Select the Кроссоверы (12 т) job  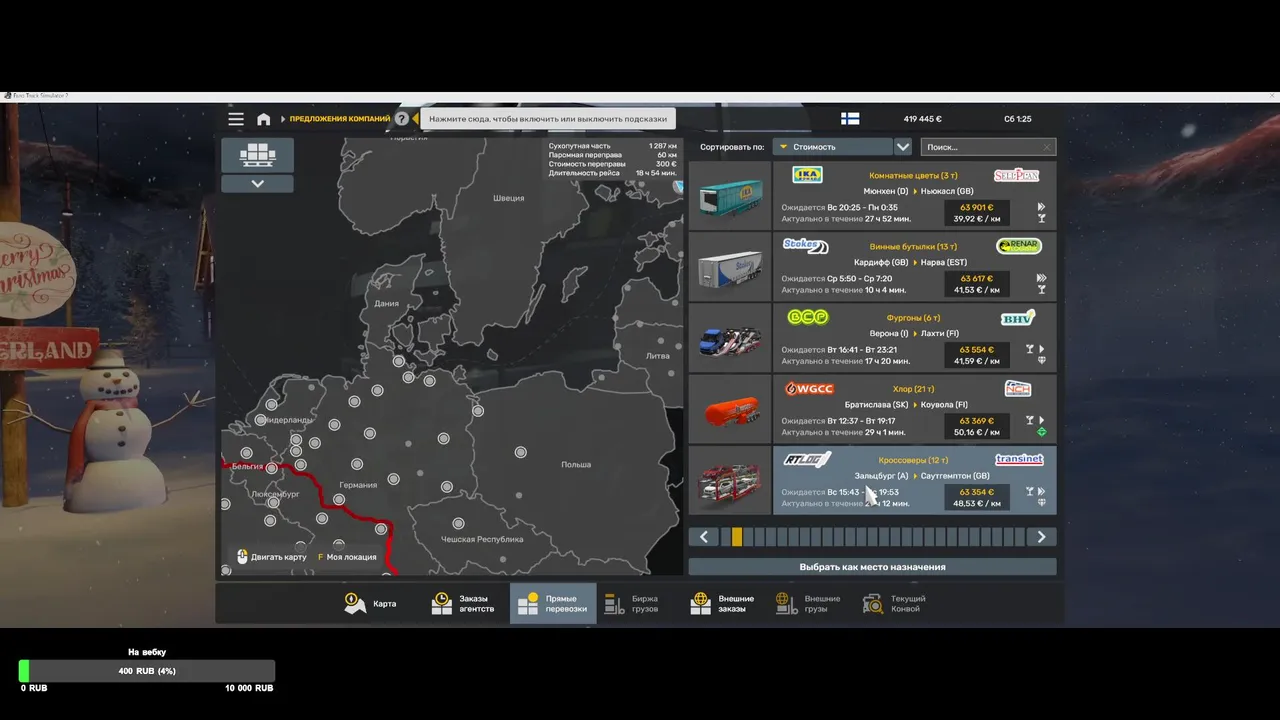click(x=914, y=480)
